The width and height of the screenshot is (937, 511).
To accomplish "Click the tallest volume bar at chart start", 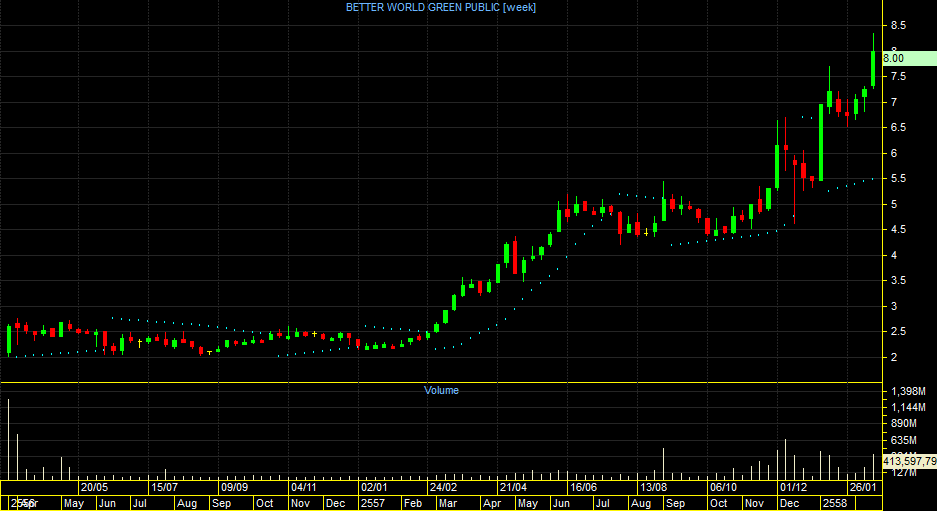I will point(8,439).
